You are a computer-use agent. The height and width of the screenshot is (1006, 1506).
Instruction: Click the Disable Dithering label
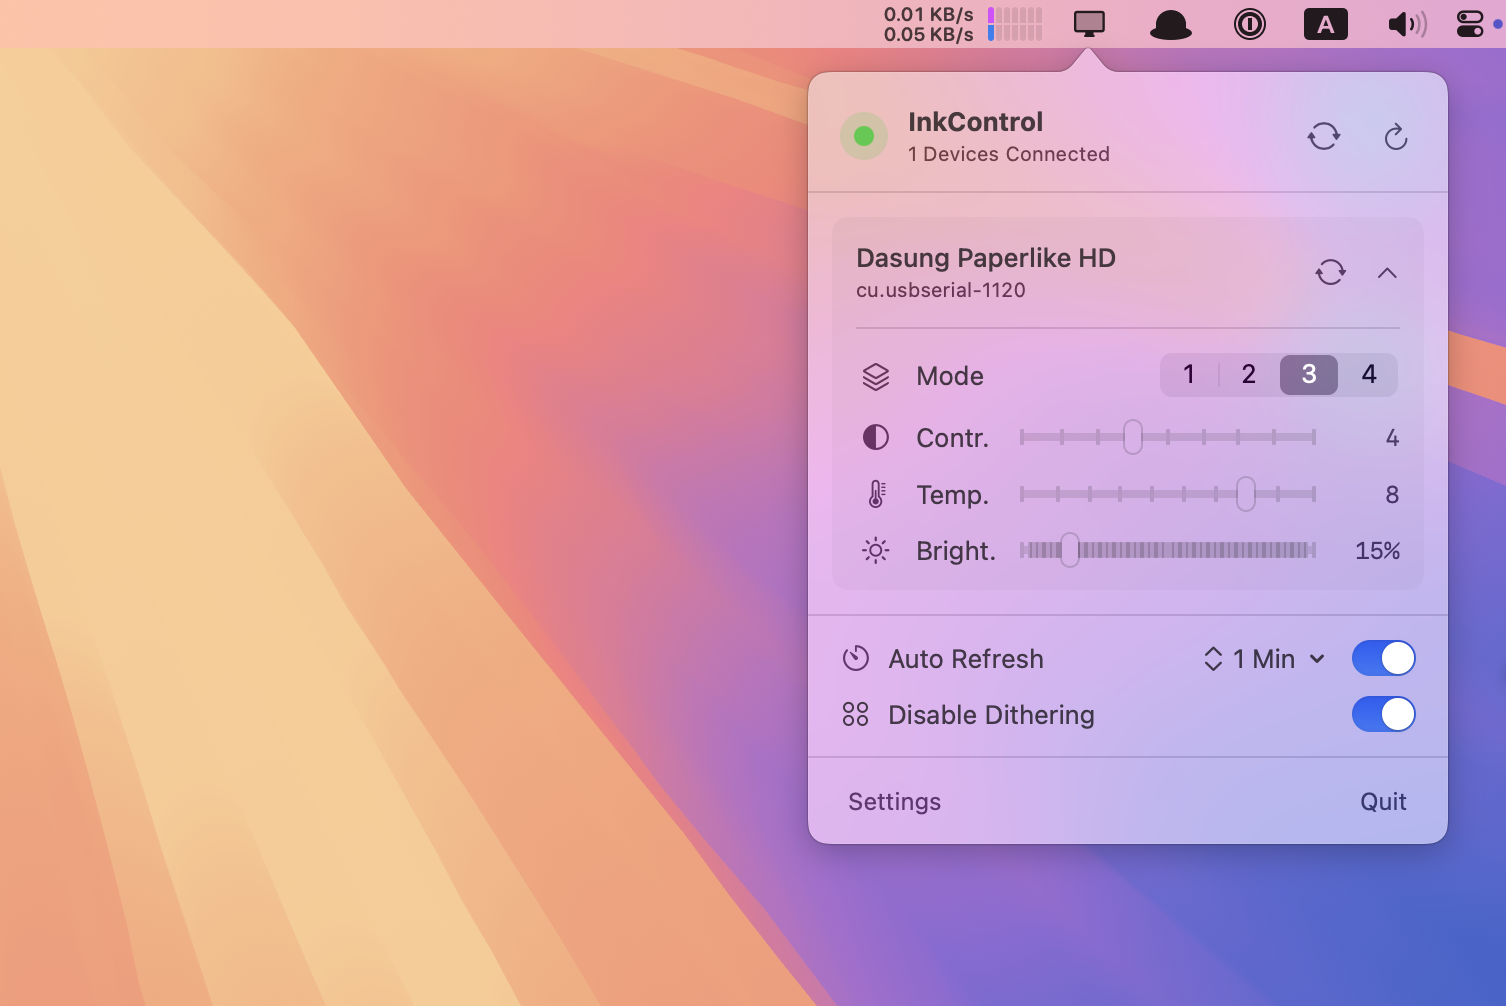(991, 715)
